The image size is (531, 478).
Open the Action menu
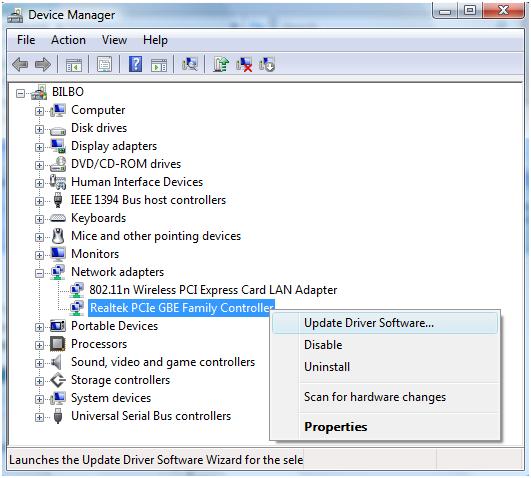pos(68,40)
